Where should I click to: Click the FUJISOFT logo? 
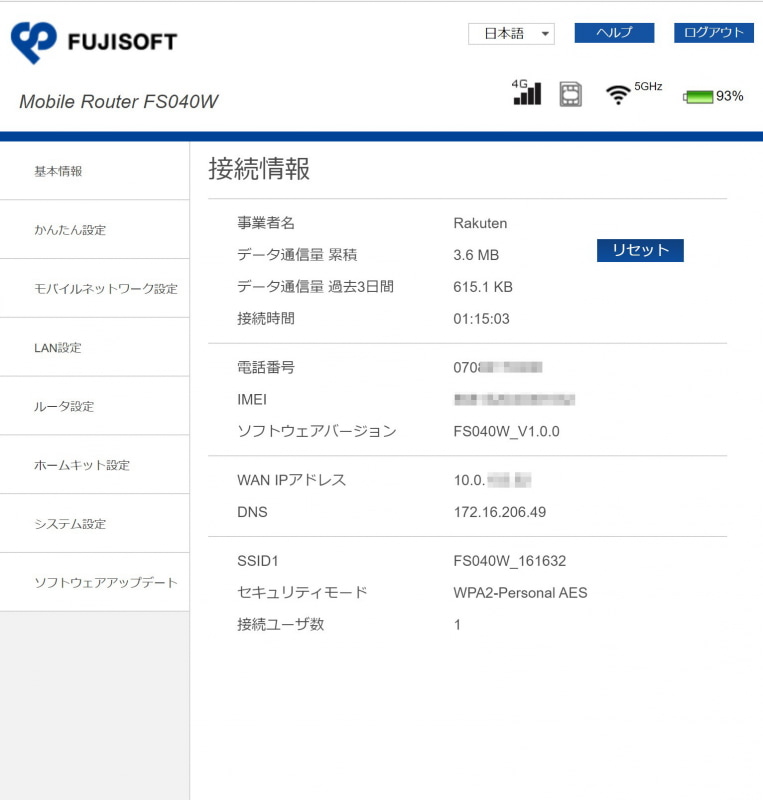coord(94,42)
